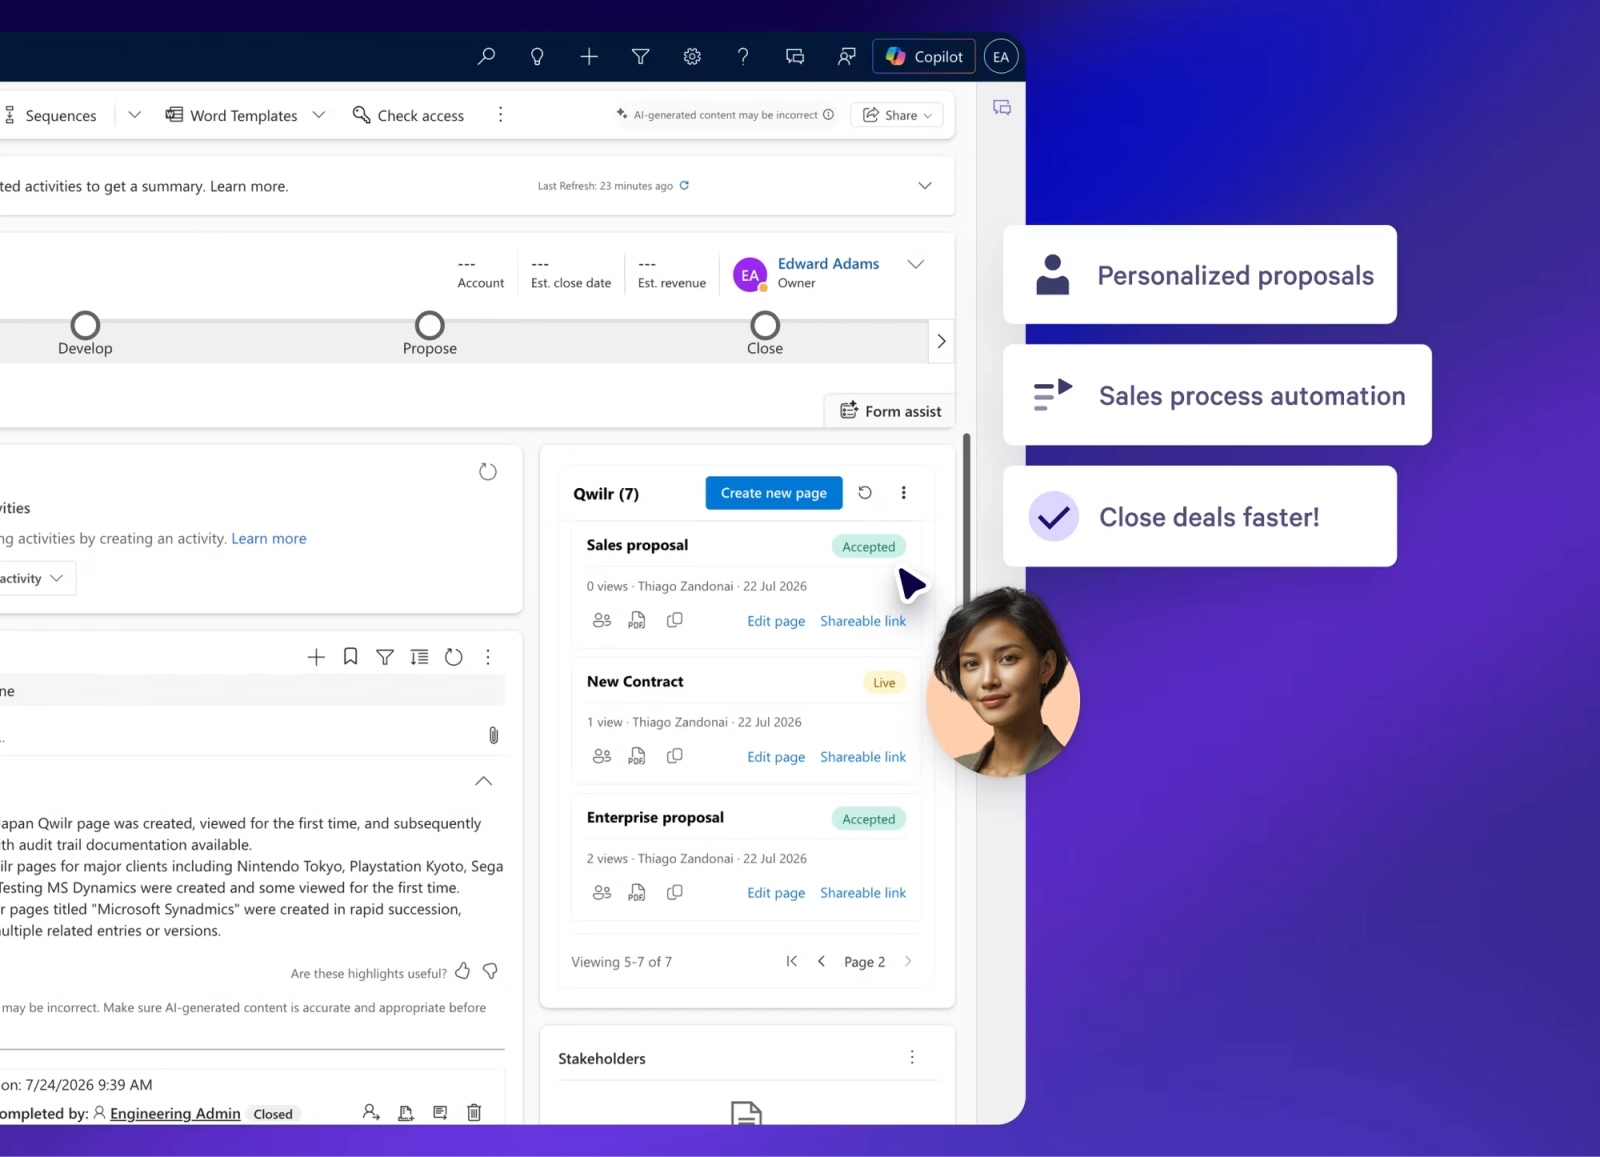
Task: Expand the header details chevron beside Owner
Action: click(916, 264)
